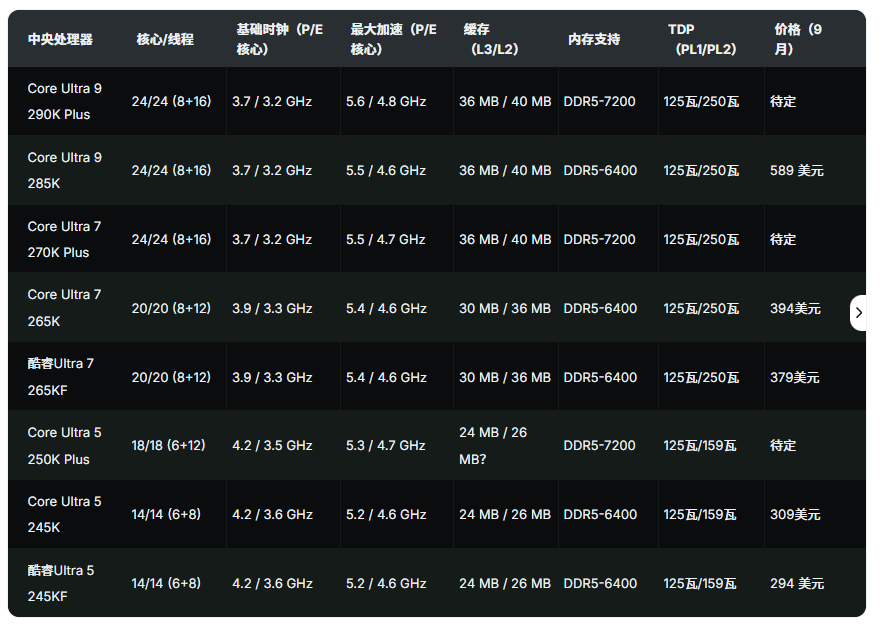This screenshot has width=881, height=630.
Task: Select the 394美元 price cell
Action: 795,309
